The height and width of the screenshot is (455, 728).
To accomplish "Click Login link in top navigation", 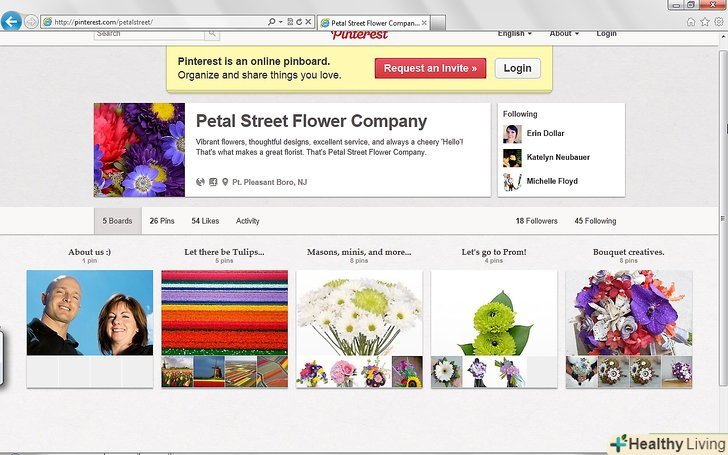I will click(x=606, y=34).
